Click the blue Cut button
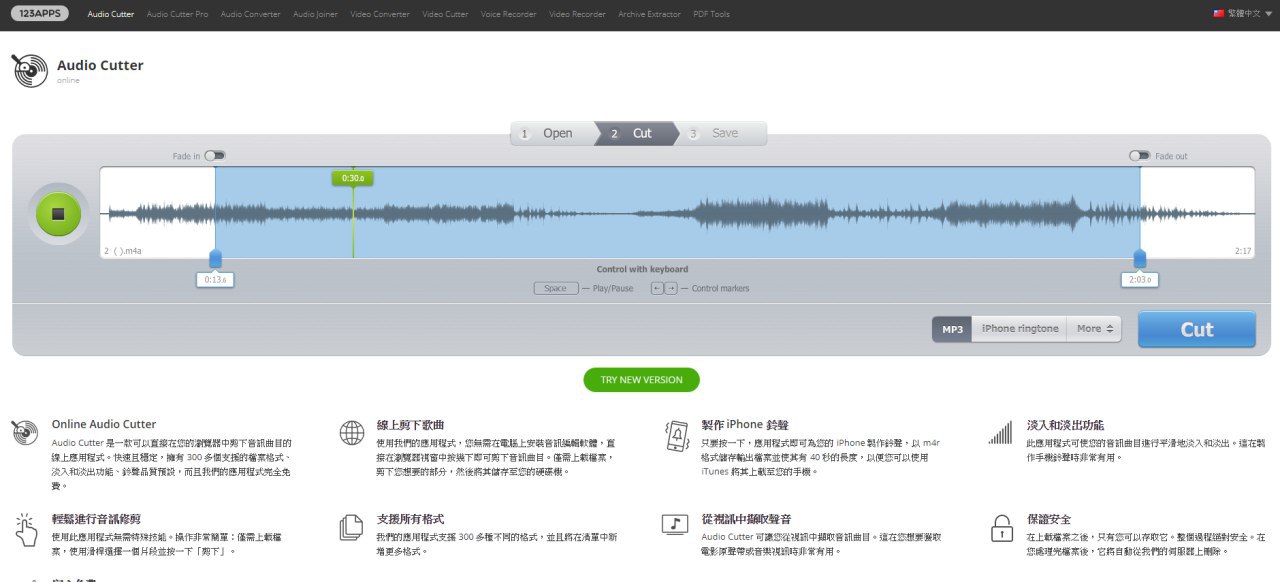1280x582 pixels. [1196, 329]
